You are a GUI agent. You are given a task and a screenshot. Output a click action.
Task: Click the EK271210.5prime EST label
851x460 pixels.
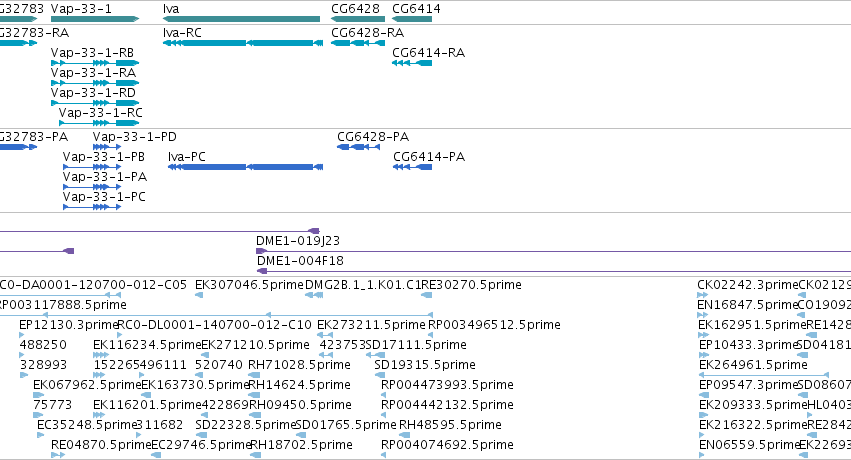tap(255, 345)
